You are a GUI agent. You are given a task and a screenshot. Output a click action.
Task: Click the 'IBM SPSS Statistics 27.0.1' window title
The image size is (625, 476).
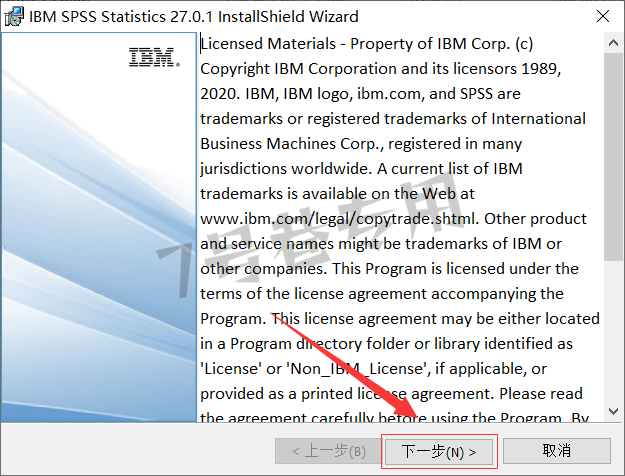(194, 17)
